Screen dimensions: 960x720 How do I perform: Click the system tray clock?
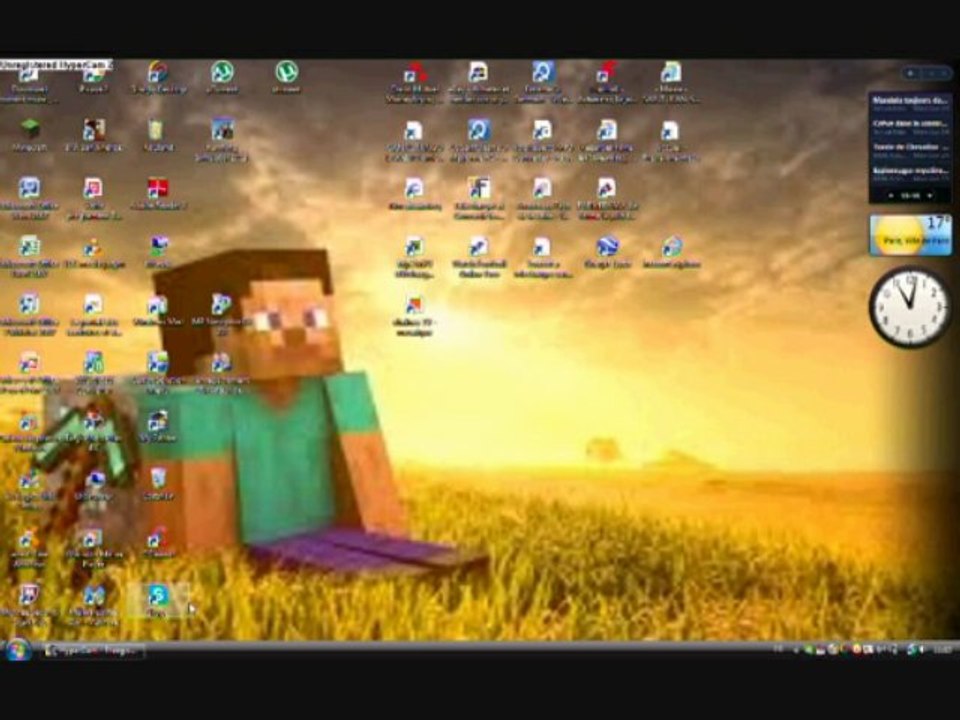(942, 650)
